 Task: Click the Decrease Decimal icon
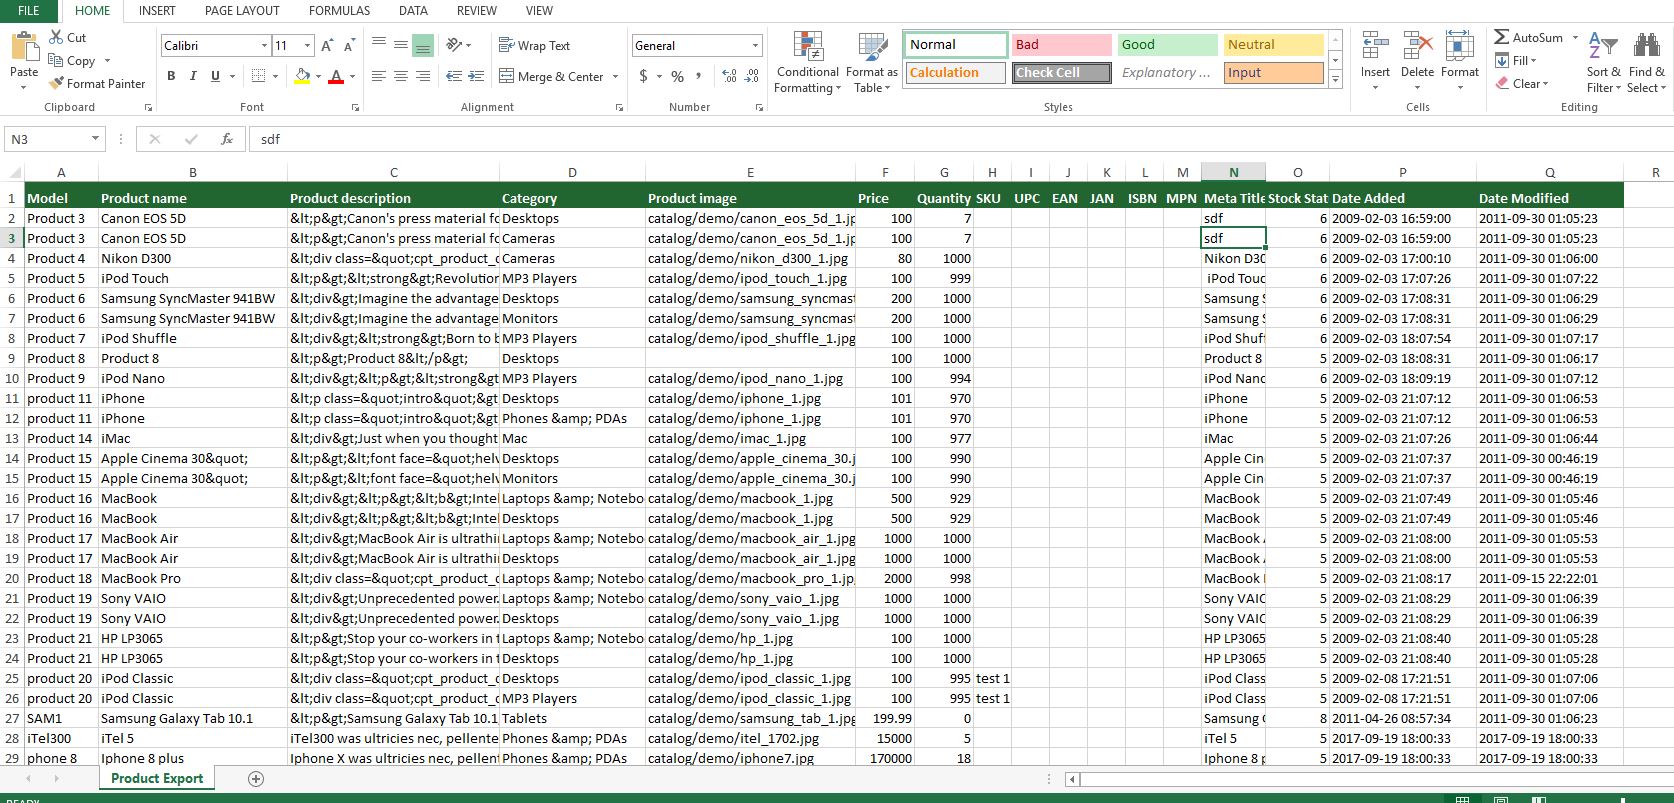pyautogui.click(x=752, y=76)
